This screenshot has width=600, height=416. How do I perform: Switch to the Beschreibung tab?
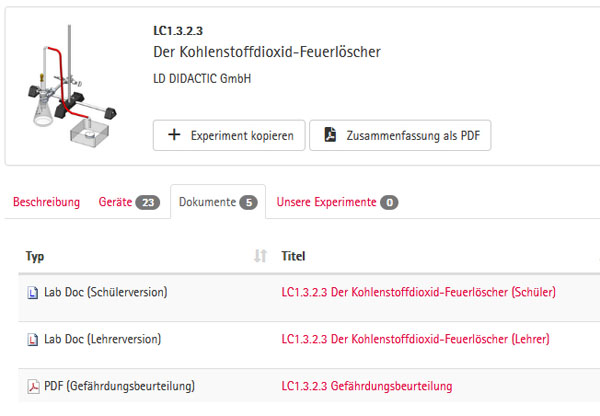coord(46,202)
